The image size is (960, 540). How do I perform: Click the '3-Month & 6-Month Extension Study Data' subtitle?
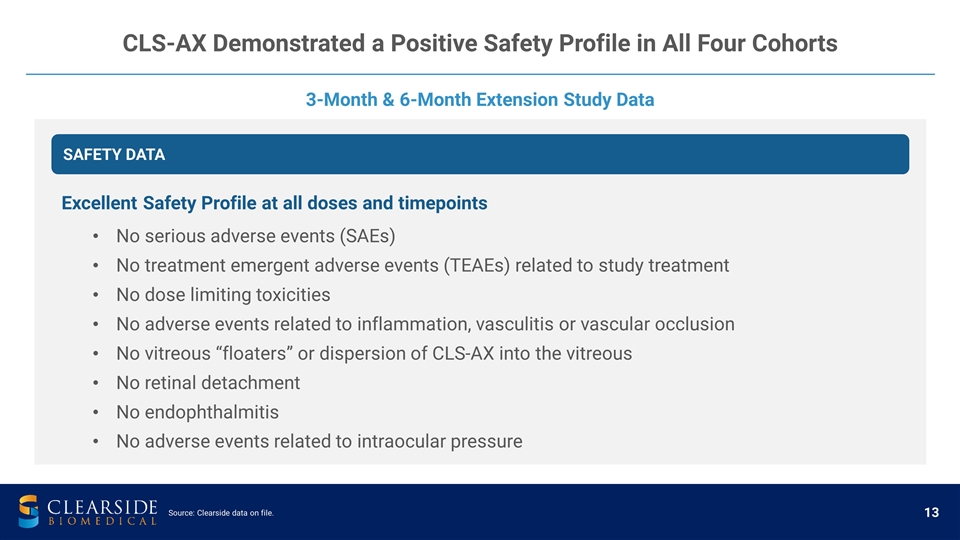[480, 100]
